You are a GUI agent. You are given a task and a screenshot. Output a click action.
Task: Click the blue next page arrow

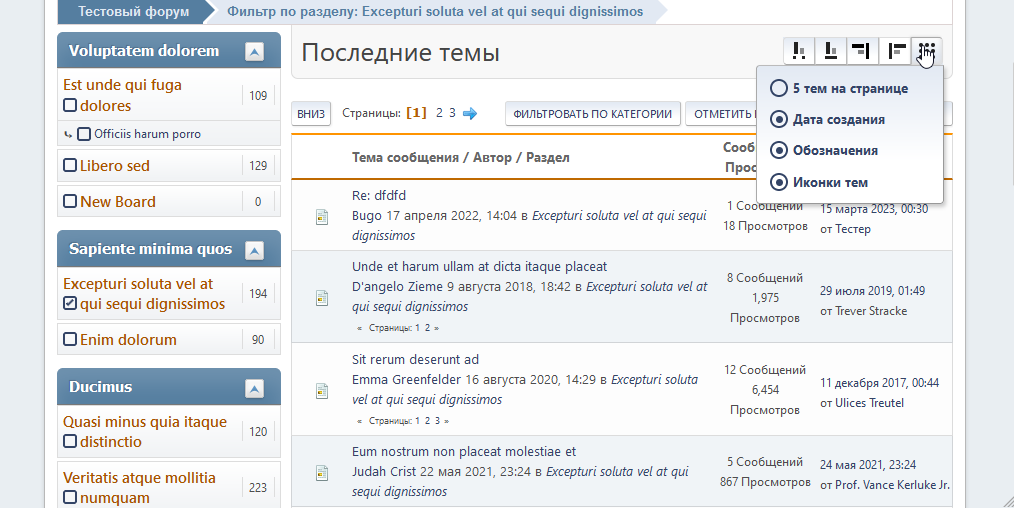coord(470,113)
